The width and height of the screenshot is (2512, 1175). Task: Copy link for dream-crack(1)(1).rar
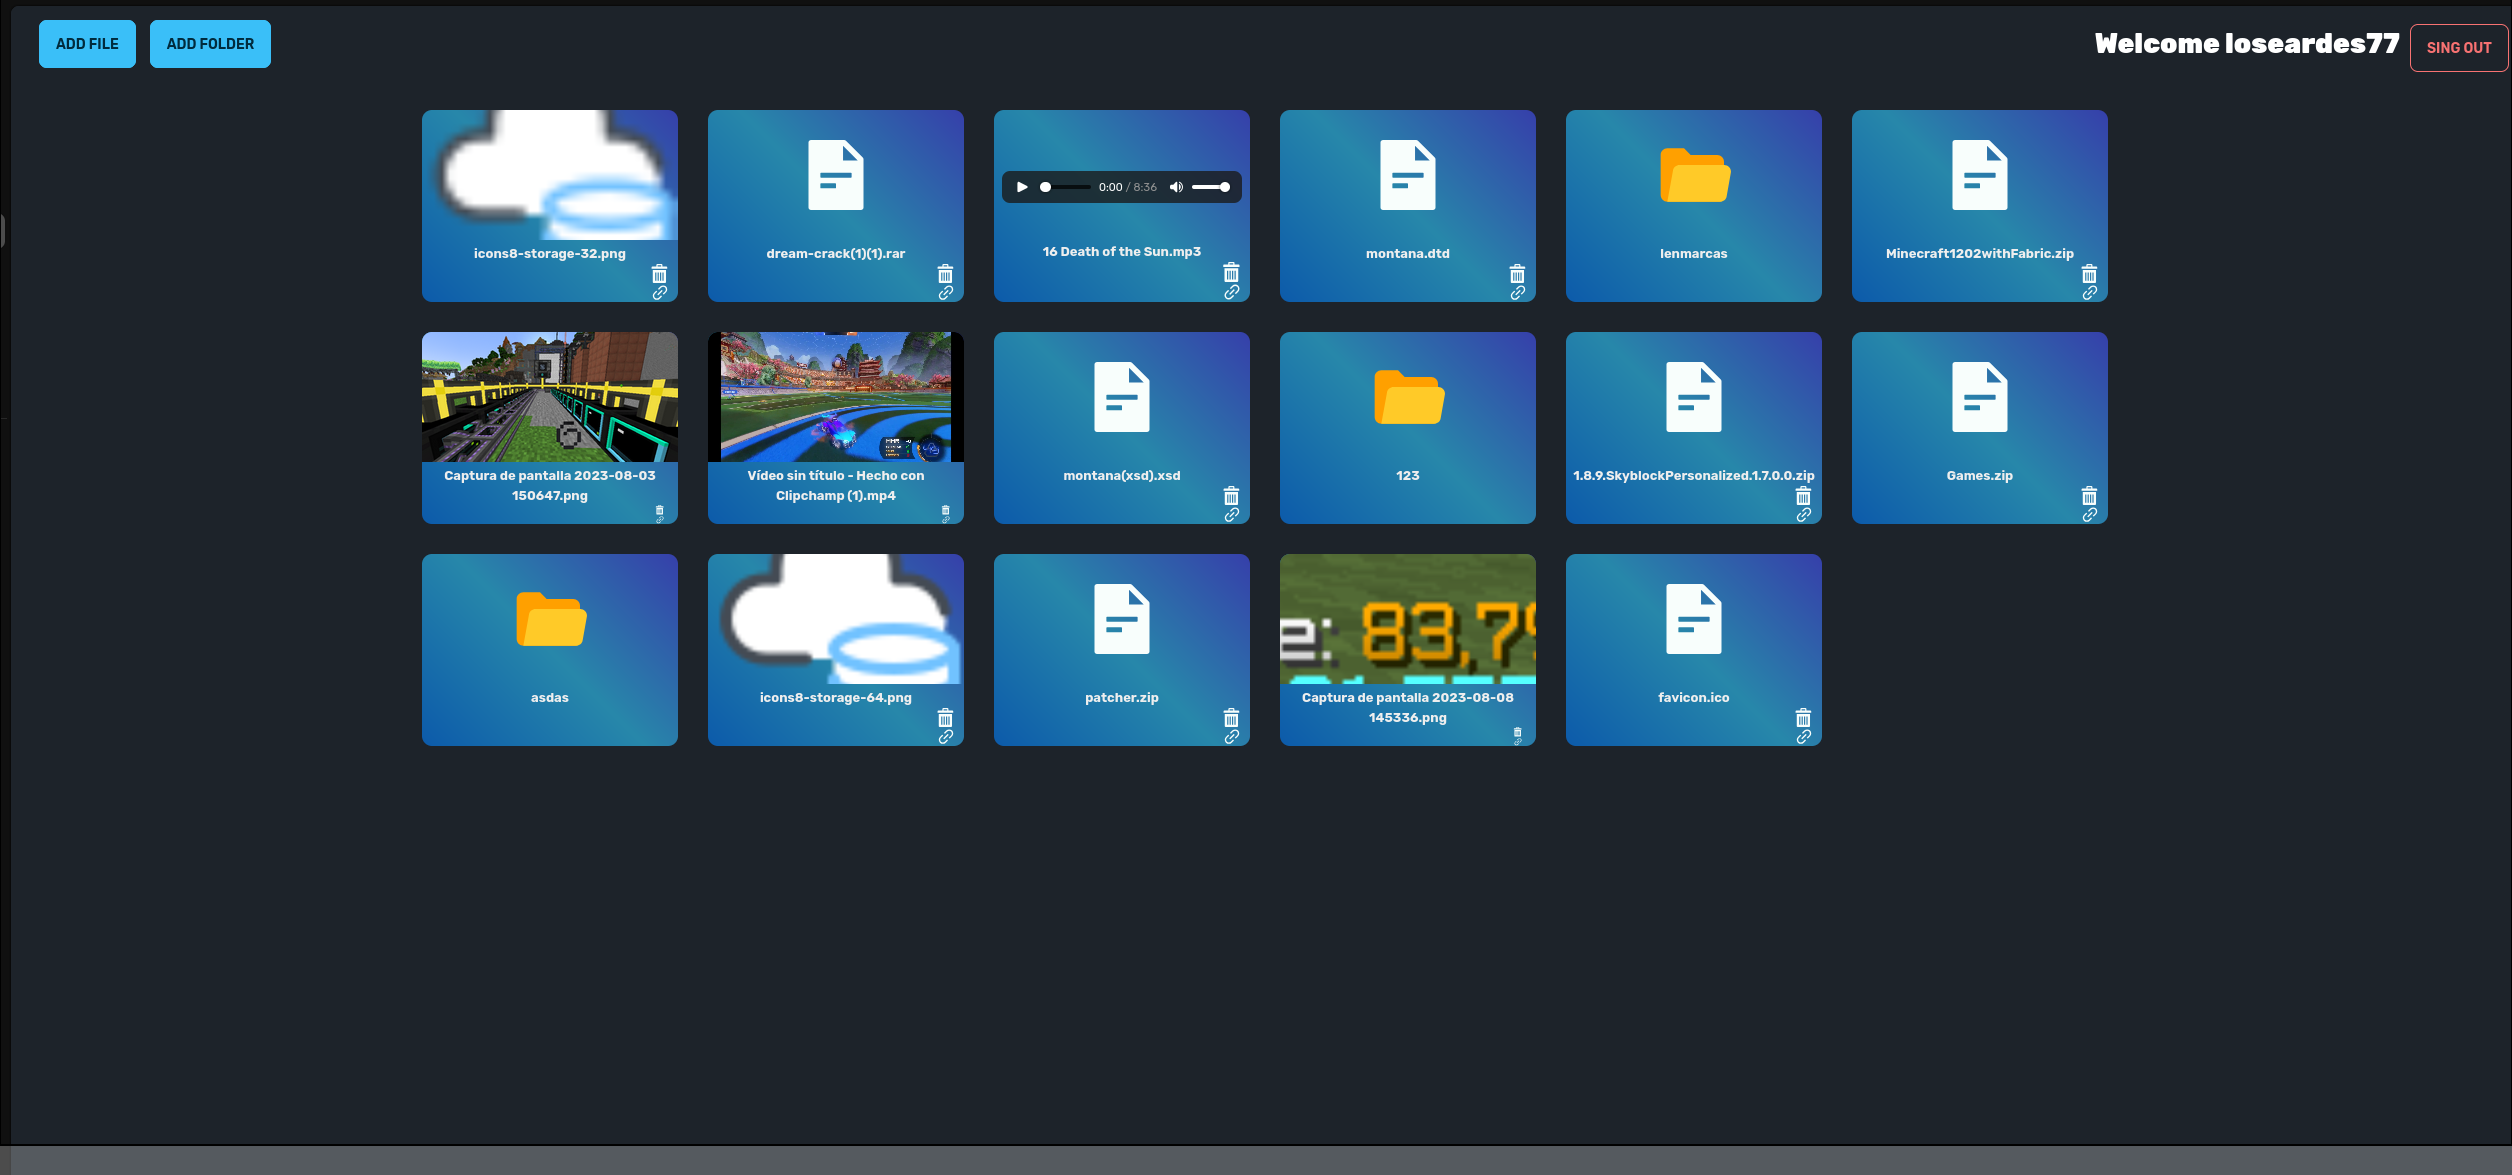click(x=945, y=293)
